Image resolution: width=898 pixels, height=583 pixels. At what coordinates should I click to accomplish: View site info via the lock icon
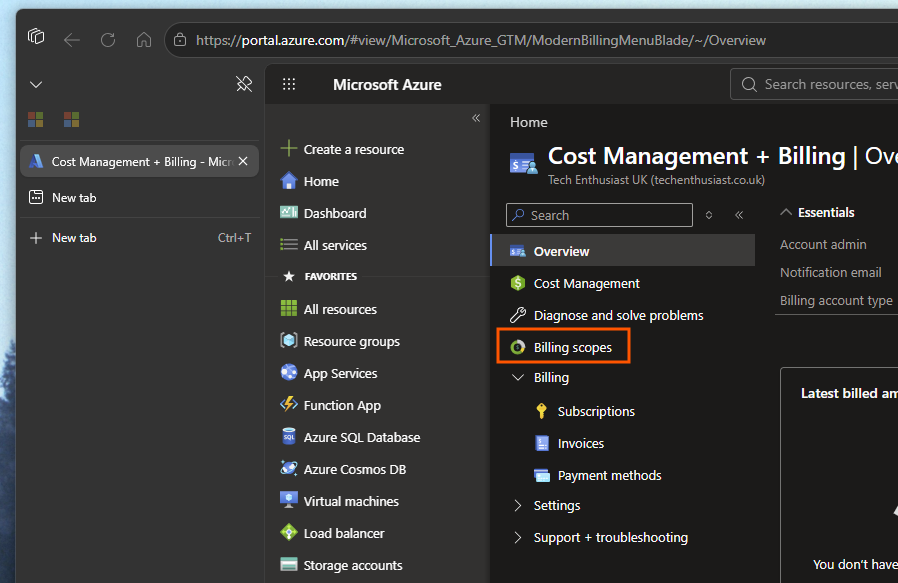click(x=180, y=40)
